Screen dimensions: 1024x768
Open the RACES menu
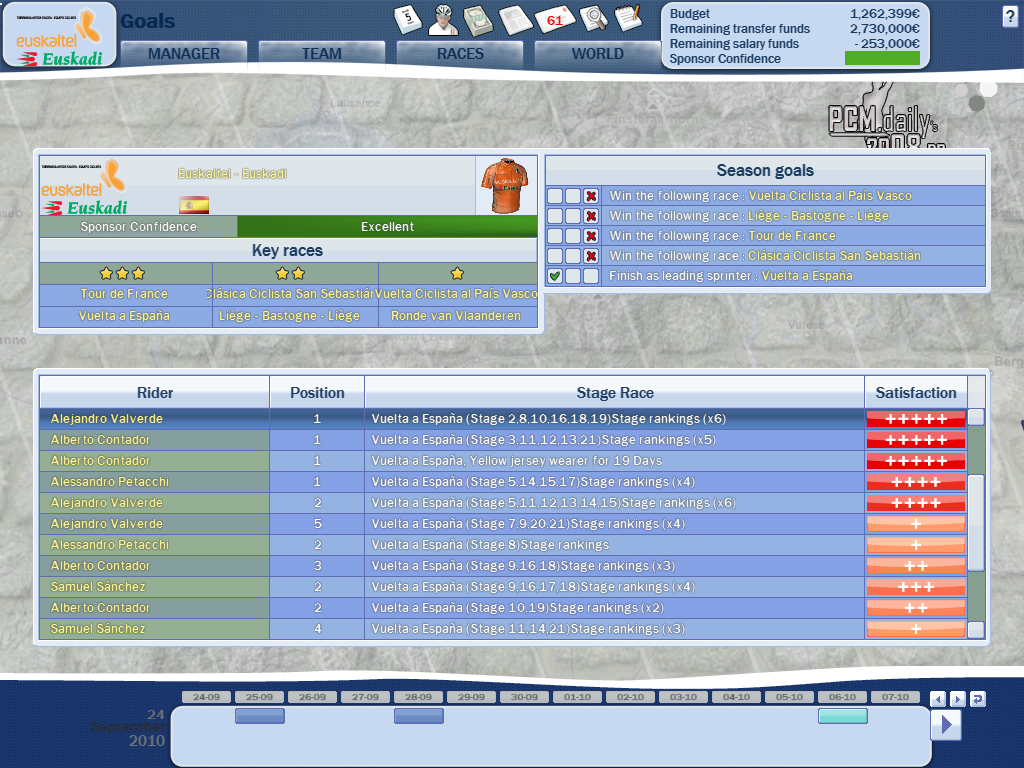(460, 54)
